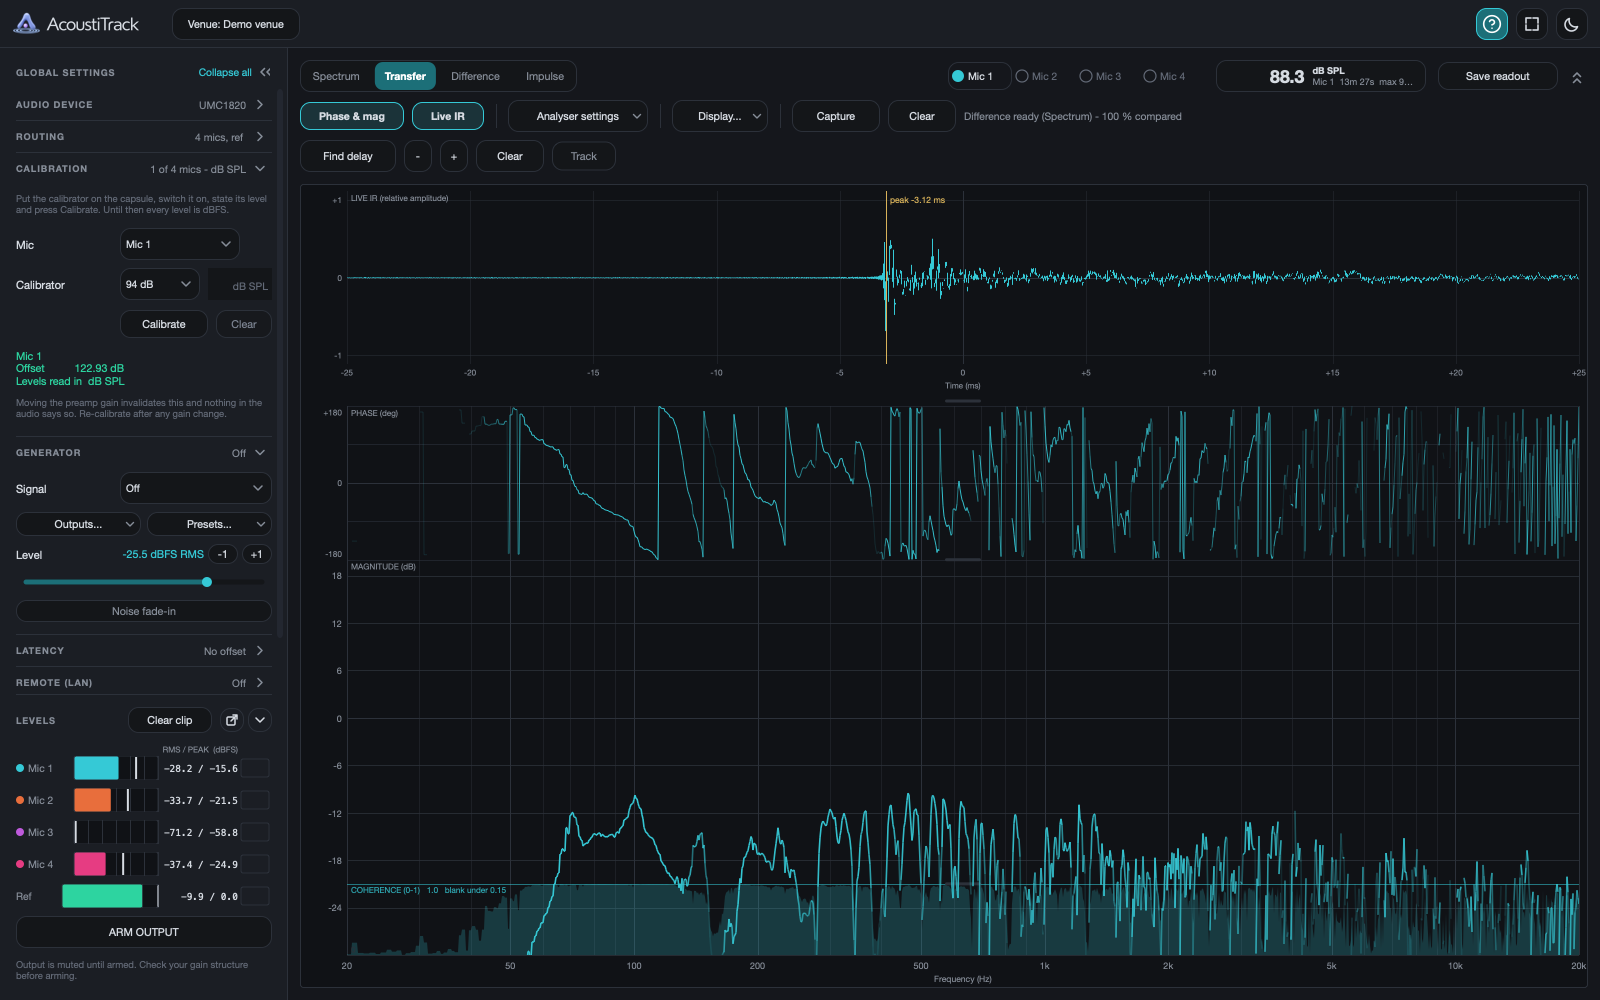Decrease delay with minus button
This screenshot has height=1000, width=1600.
[418, 156]
